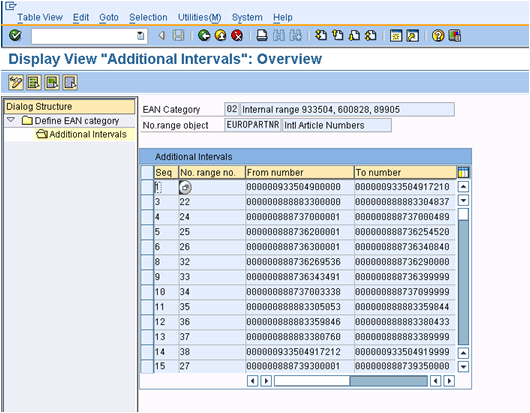
Task: Open the Additional Intervals tree folder
Action: 81,134
